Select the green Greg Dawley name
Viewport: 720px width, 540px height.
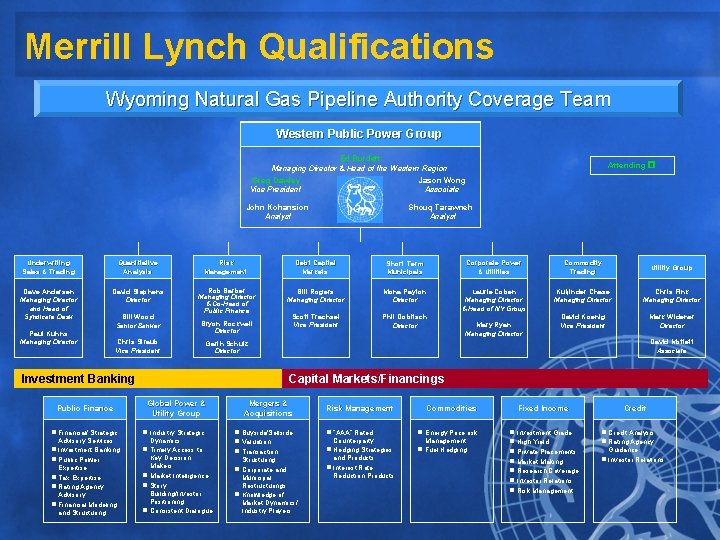coord(276,180)
